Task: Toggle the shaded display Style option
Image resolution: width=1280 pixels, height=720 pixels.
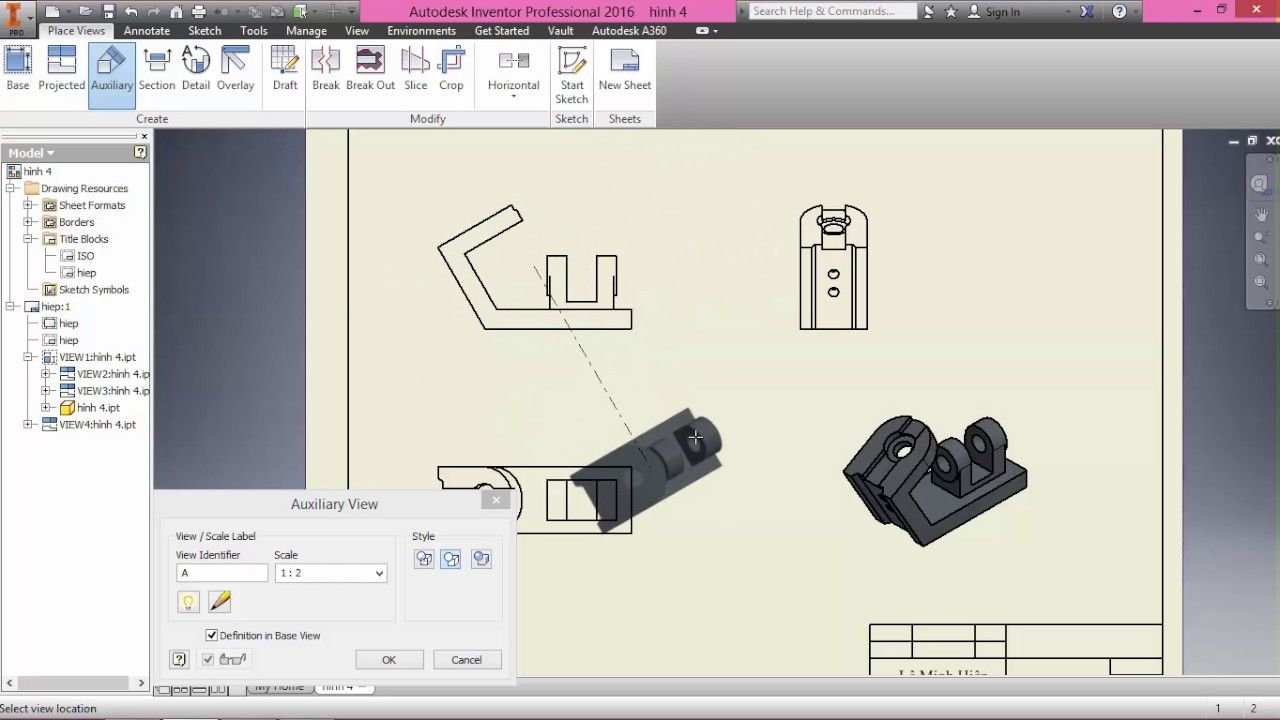Action: point(481,558)
